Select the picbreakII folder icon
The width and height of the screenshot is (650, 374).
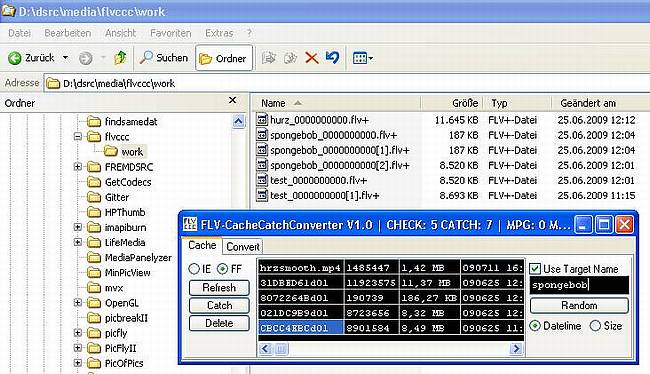tap(94, 318)
